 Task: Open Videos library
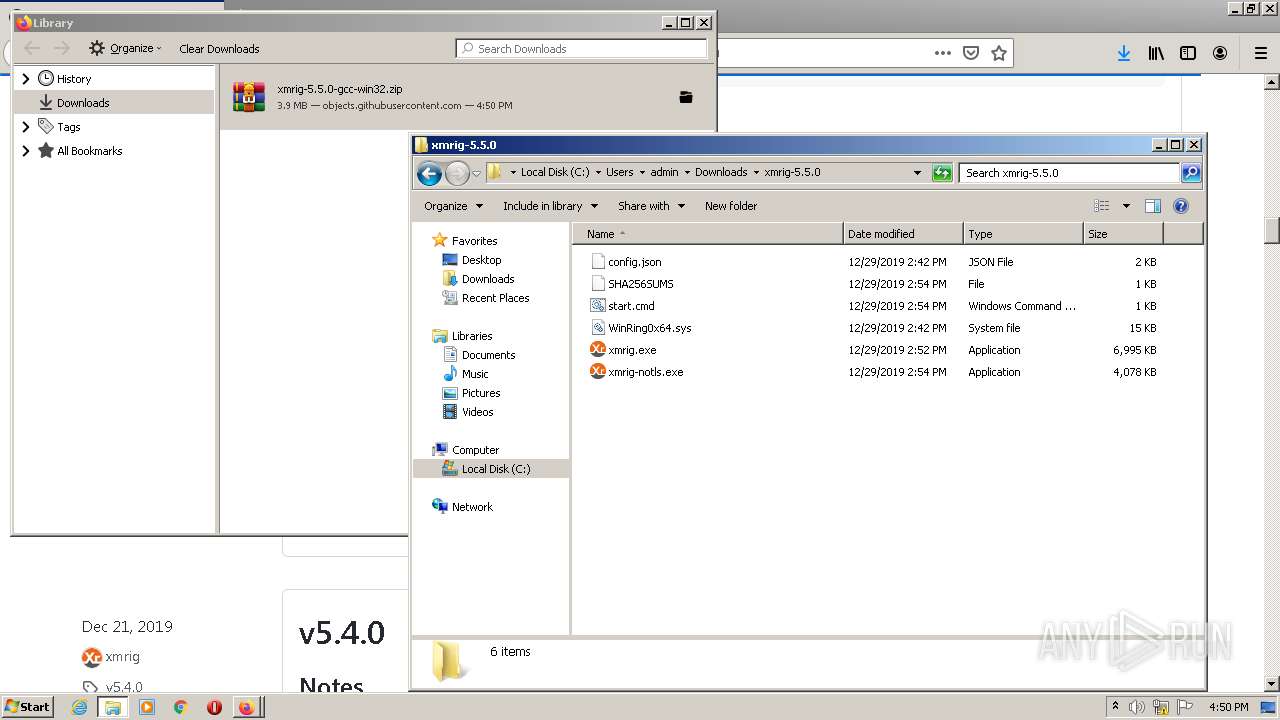pos(477,412)
